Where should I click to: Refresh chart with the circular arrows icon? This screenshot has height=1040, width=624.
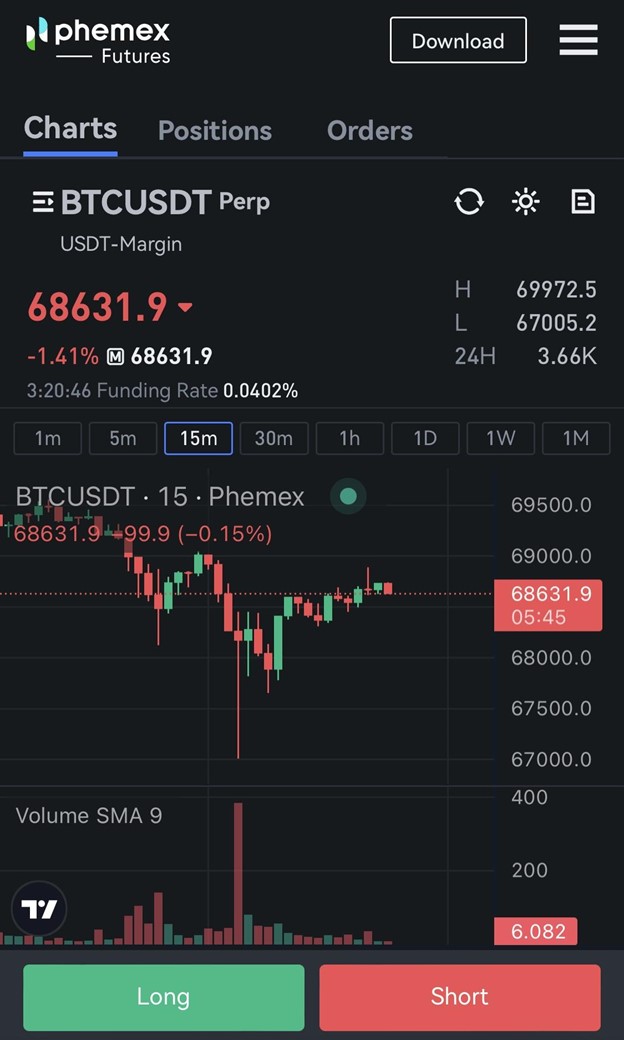click(x=469, y=201)
